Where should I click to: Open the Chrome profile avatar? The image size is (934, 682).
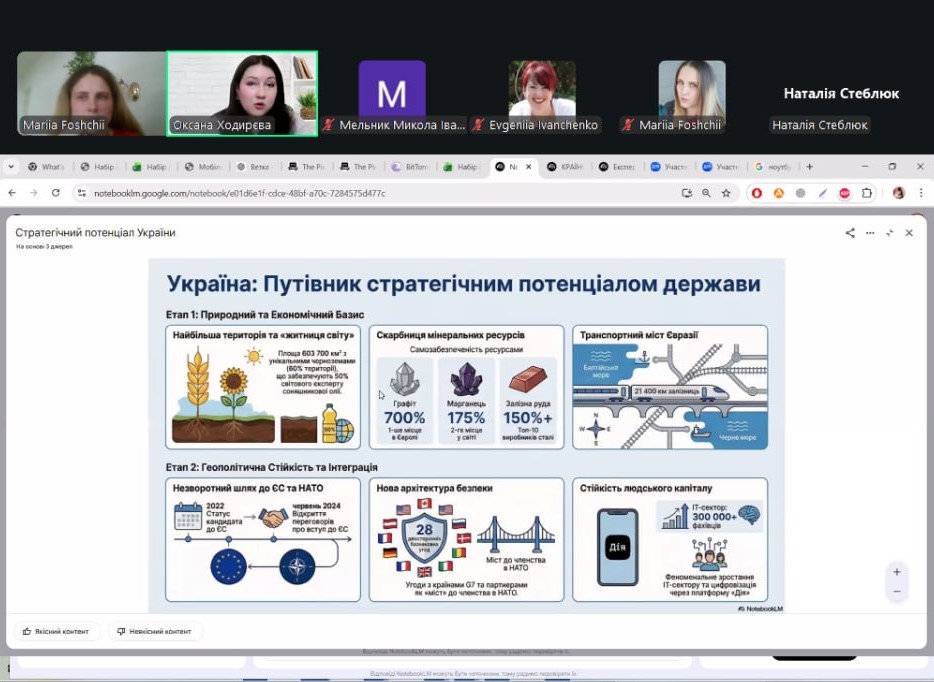[x=899, y=193]
